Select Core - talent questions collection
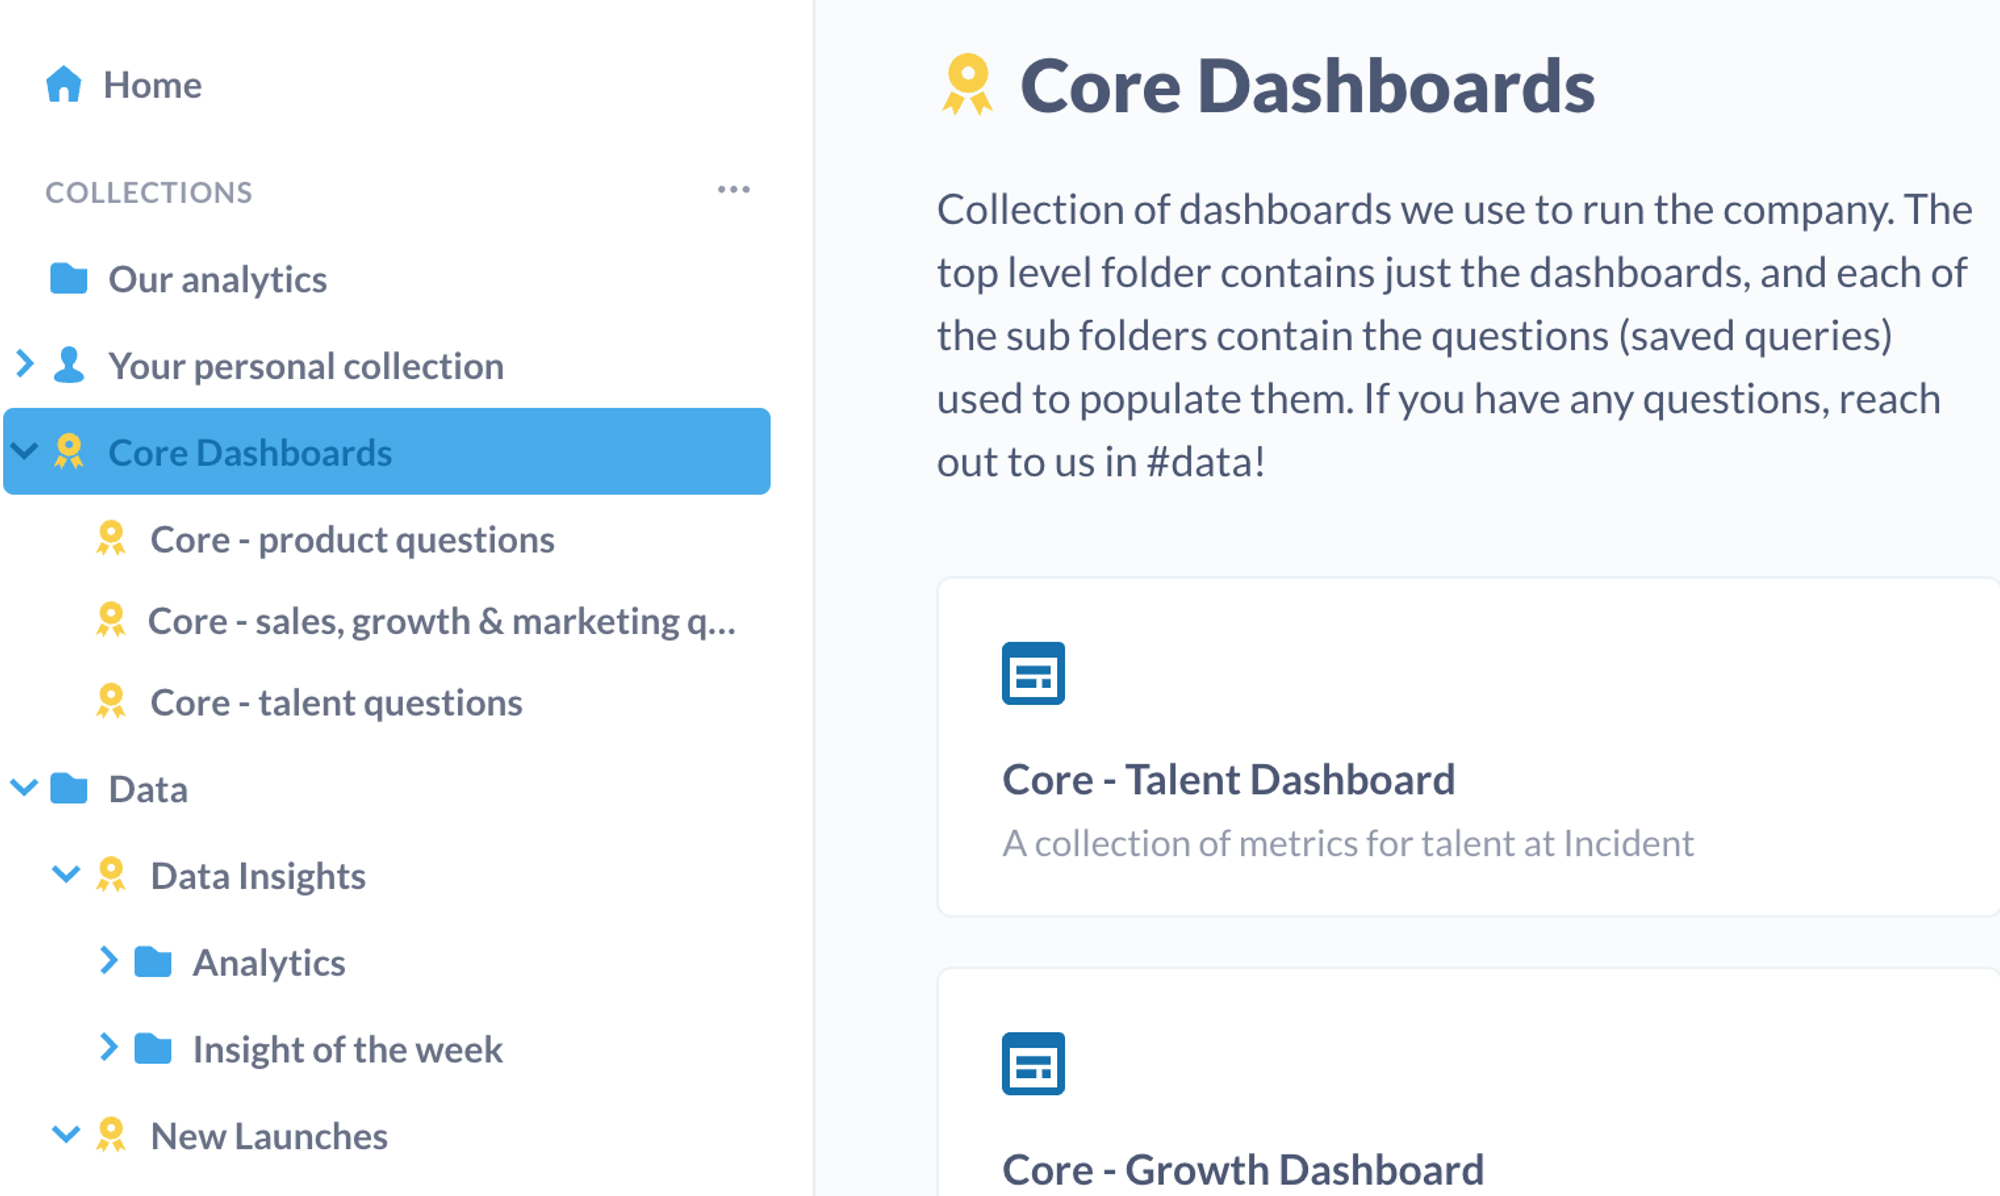This screenshot has height=1196, width=2000. 336,703
